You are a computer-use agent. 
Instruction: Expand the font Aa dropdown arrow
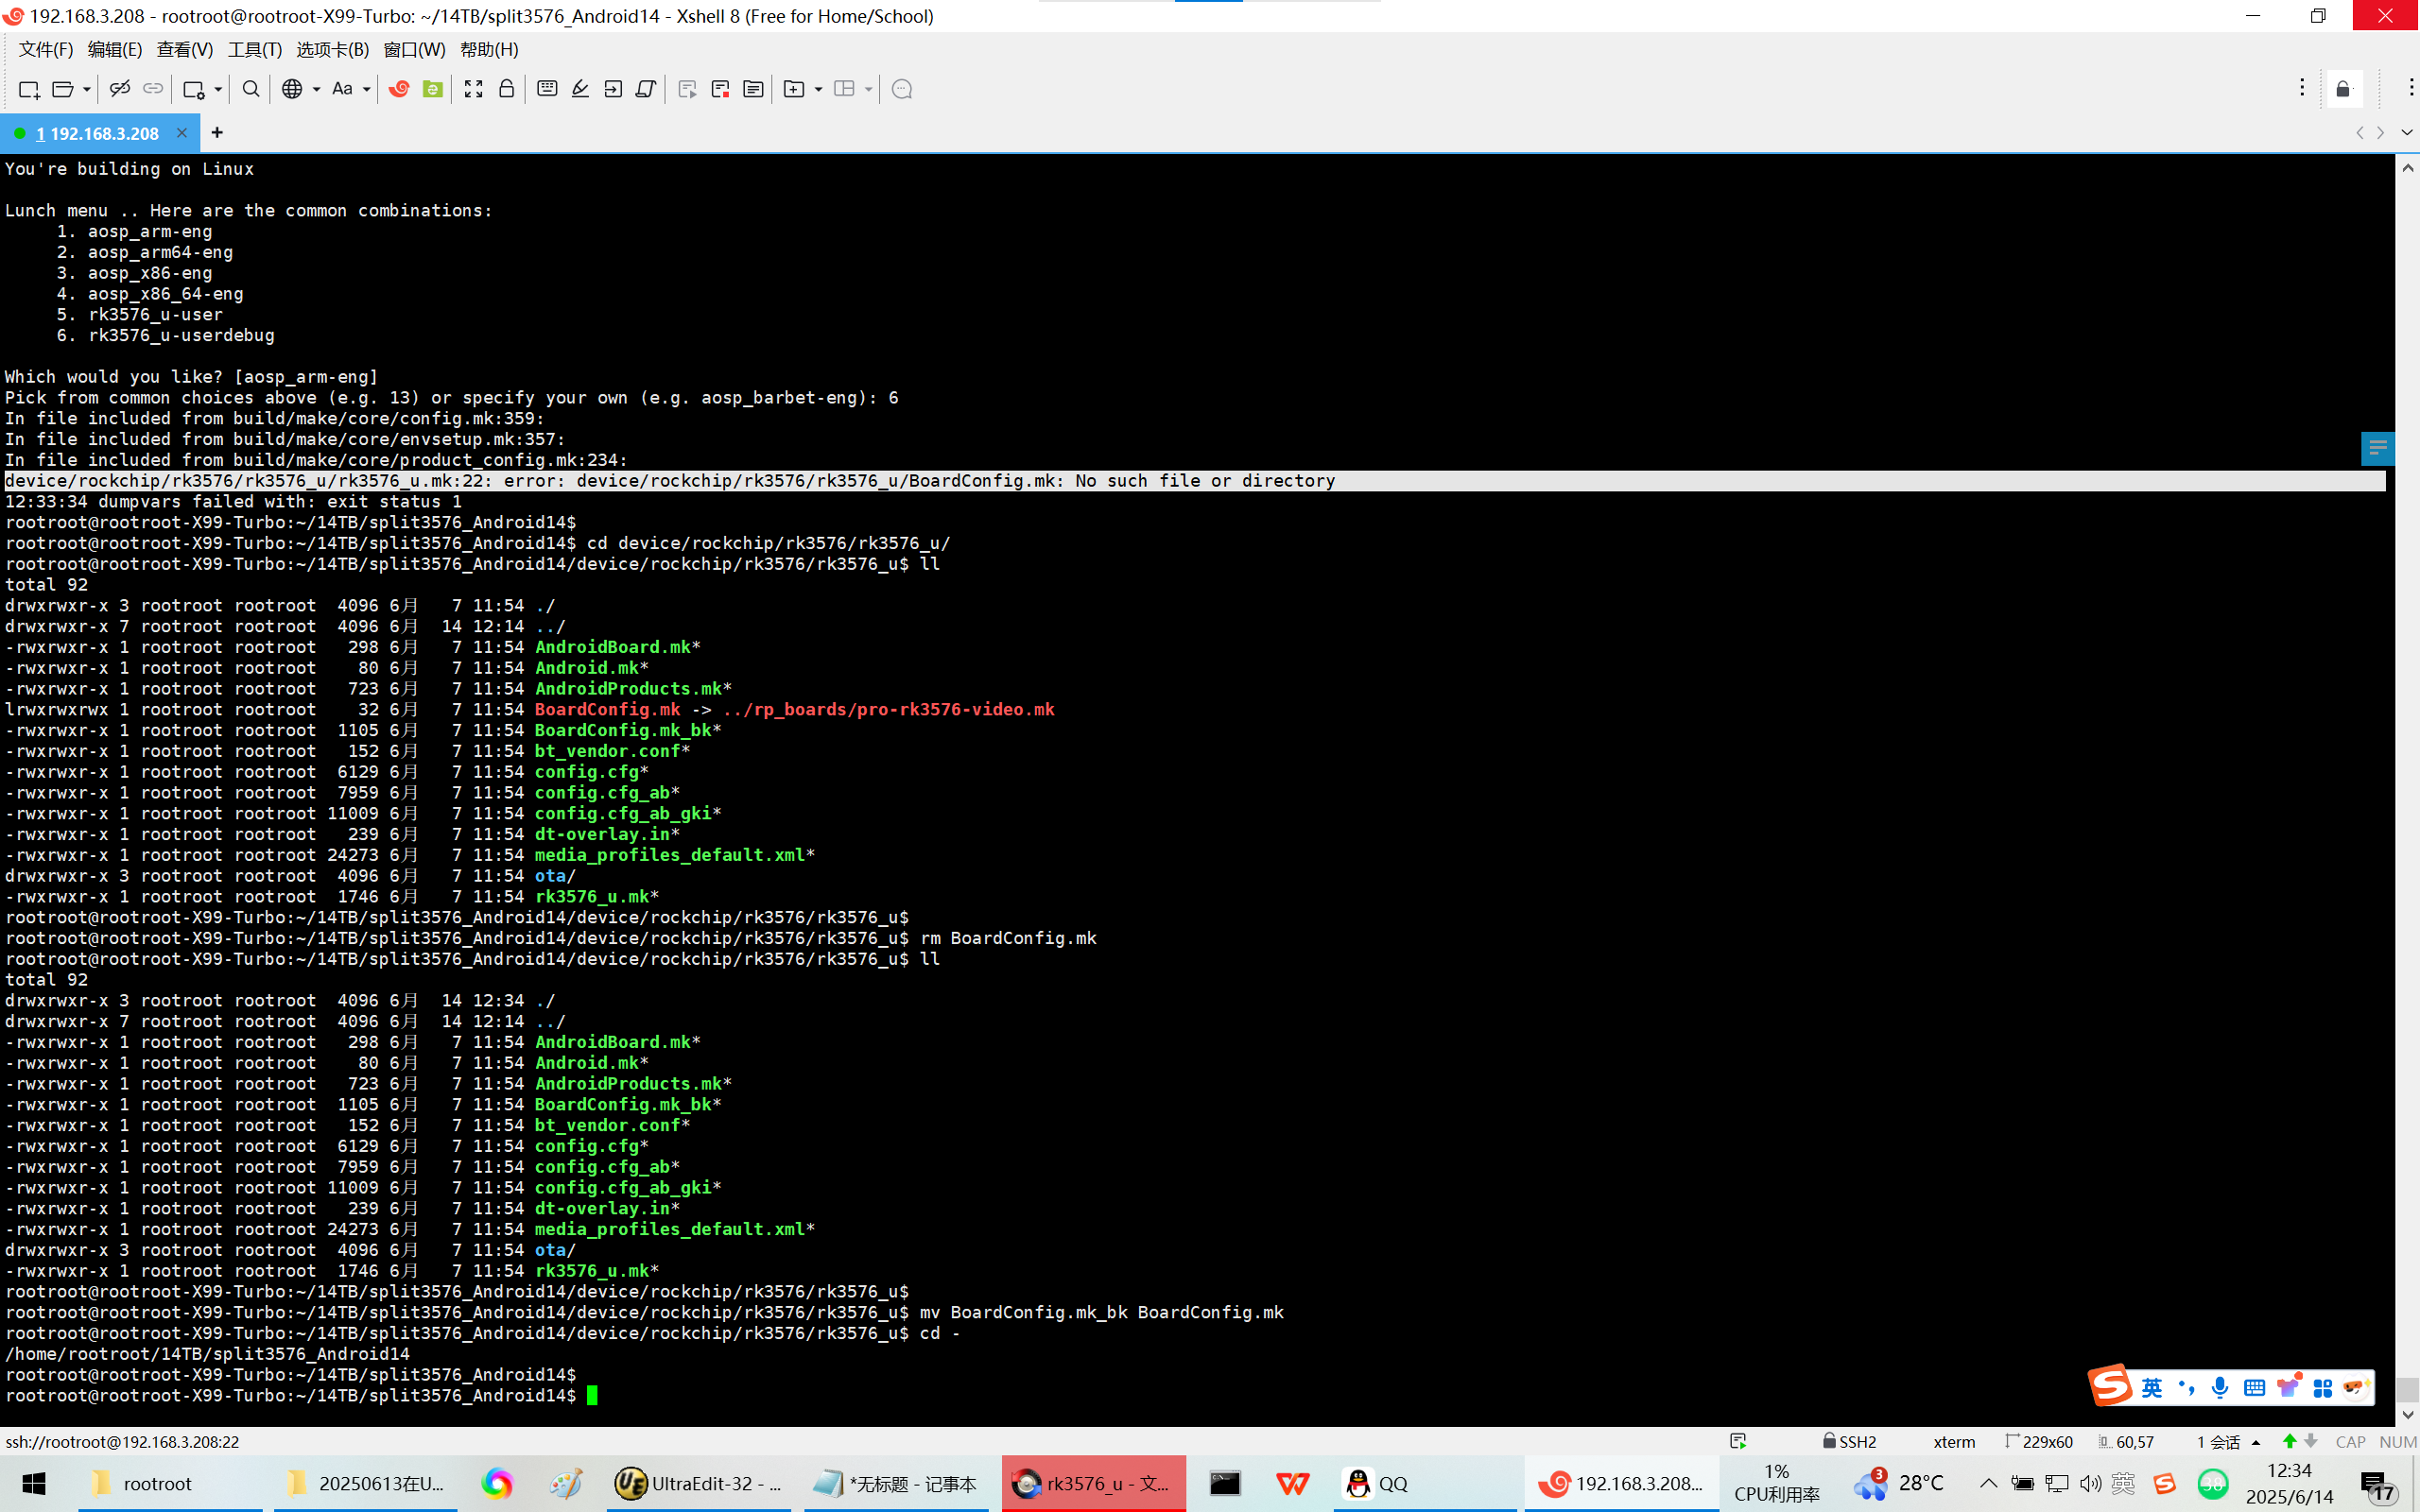pos(367,89)
